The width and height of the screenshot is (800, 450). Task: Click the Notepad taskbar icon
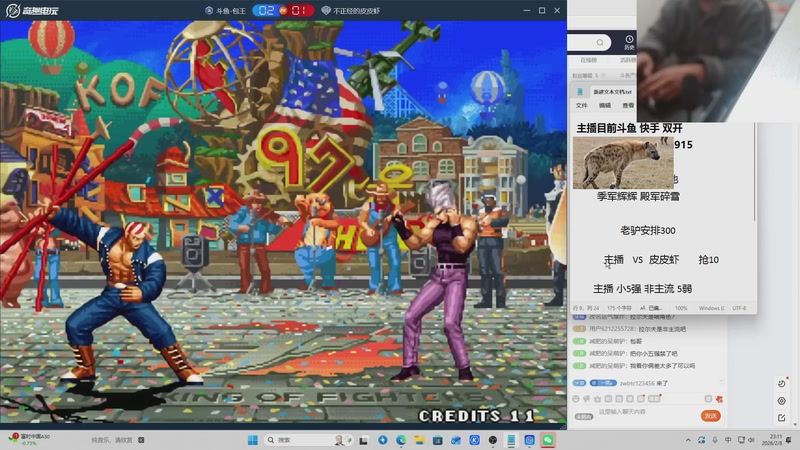pos(511,440)
